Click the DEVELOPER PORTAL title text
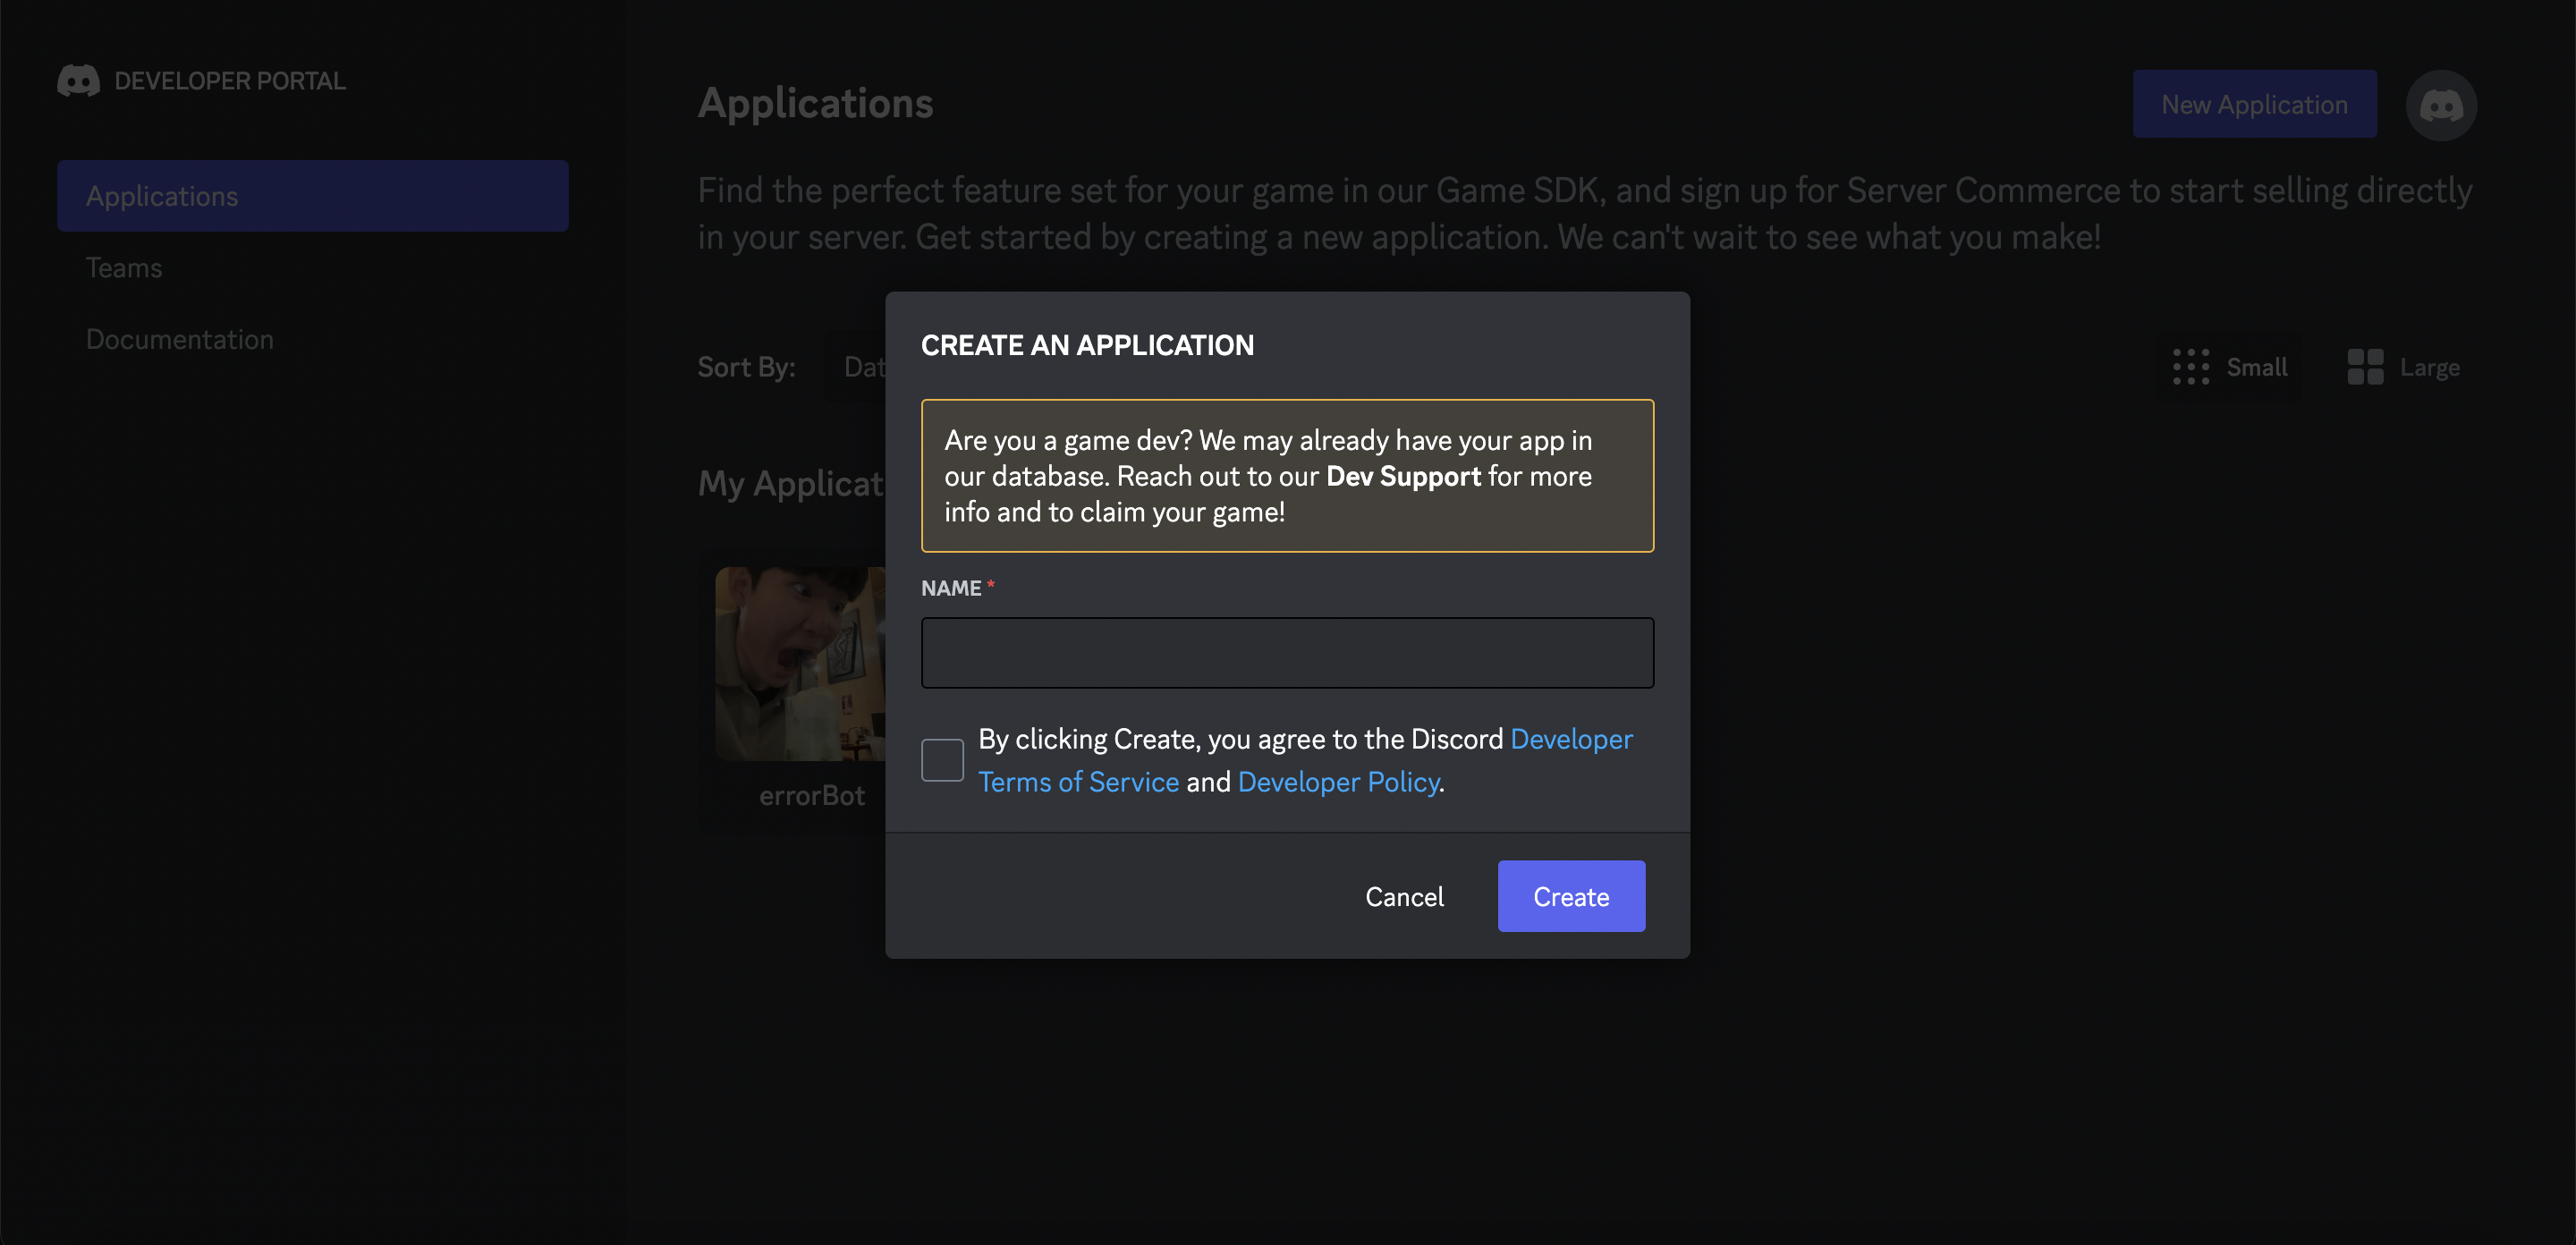The image size is (2576, 1245). [230, 81]
